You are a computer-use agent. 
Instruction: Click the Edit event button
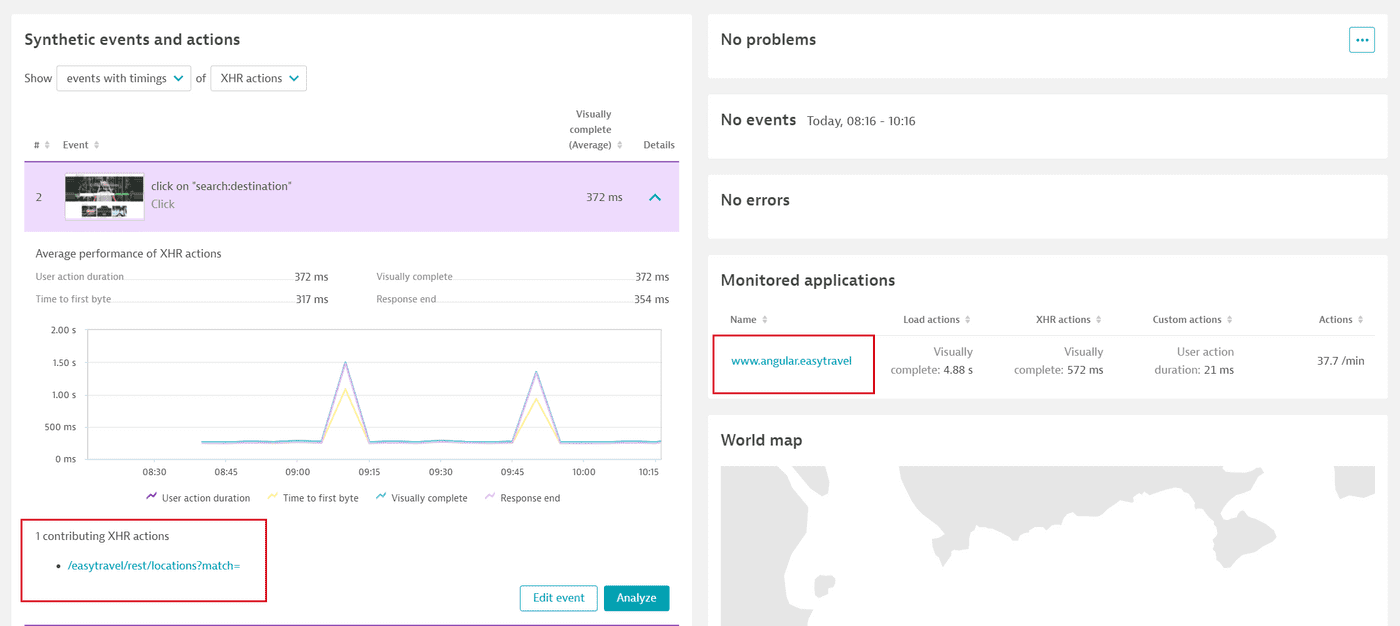(558, 597)
